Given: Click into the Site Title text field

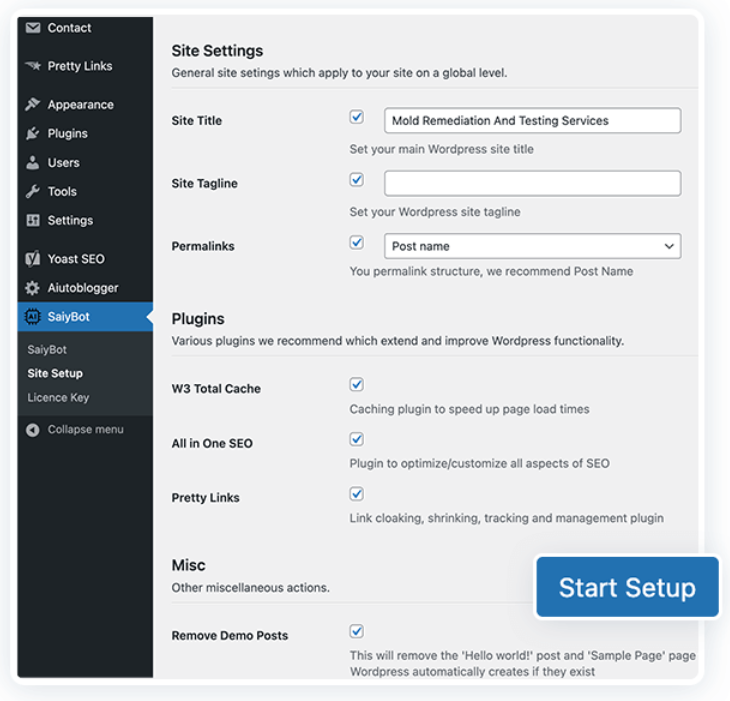Looking at the screenshot, I should pos(533,121).
